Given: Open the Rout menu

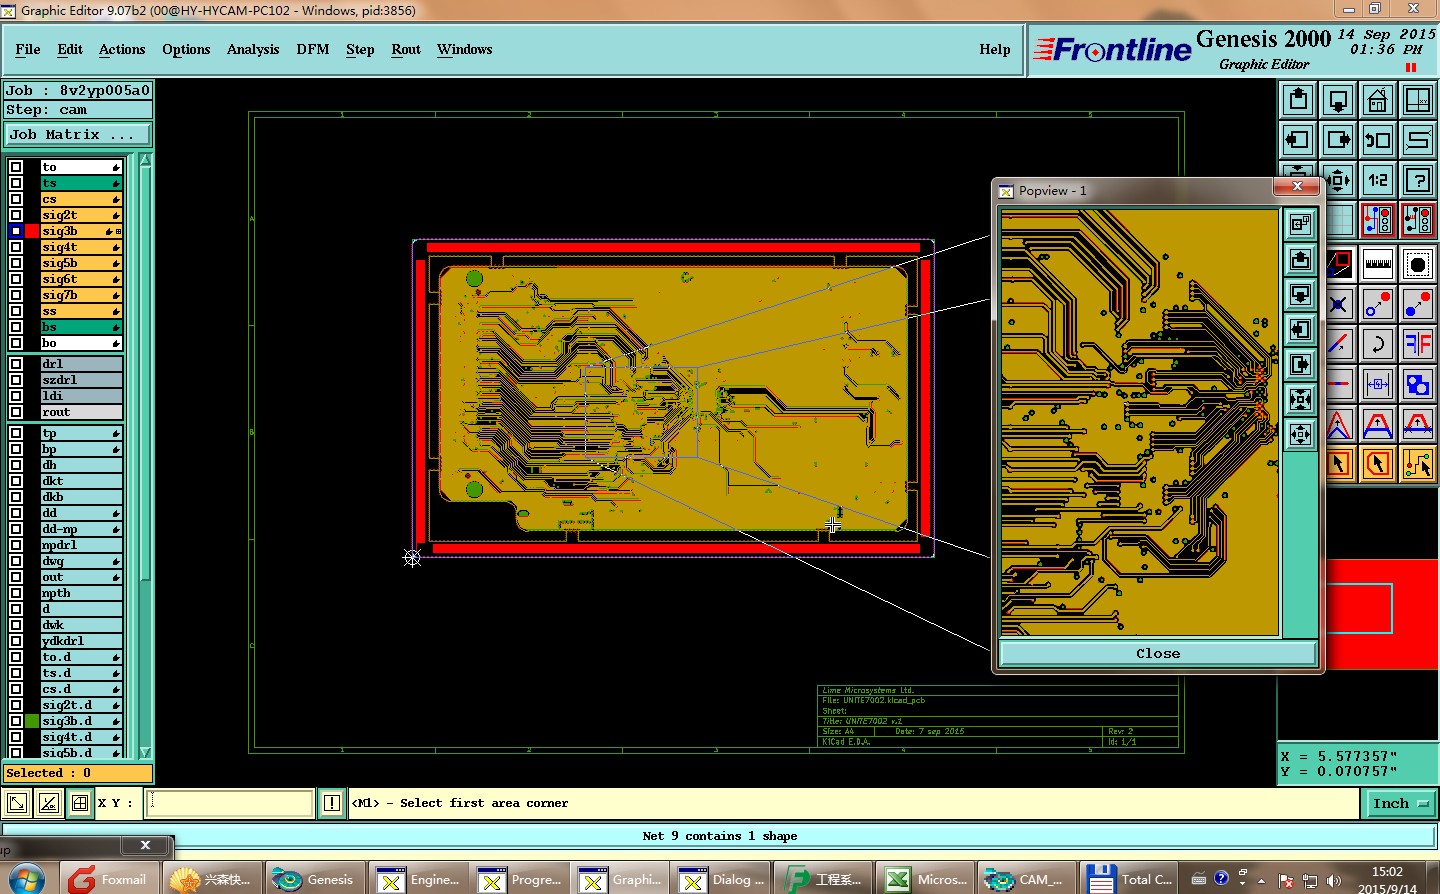Looking at the screenshot, I should (x=406, y=49).
